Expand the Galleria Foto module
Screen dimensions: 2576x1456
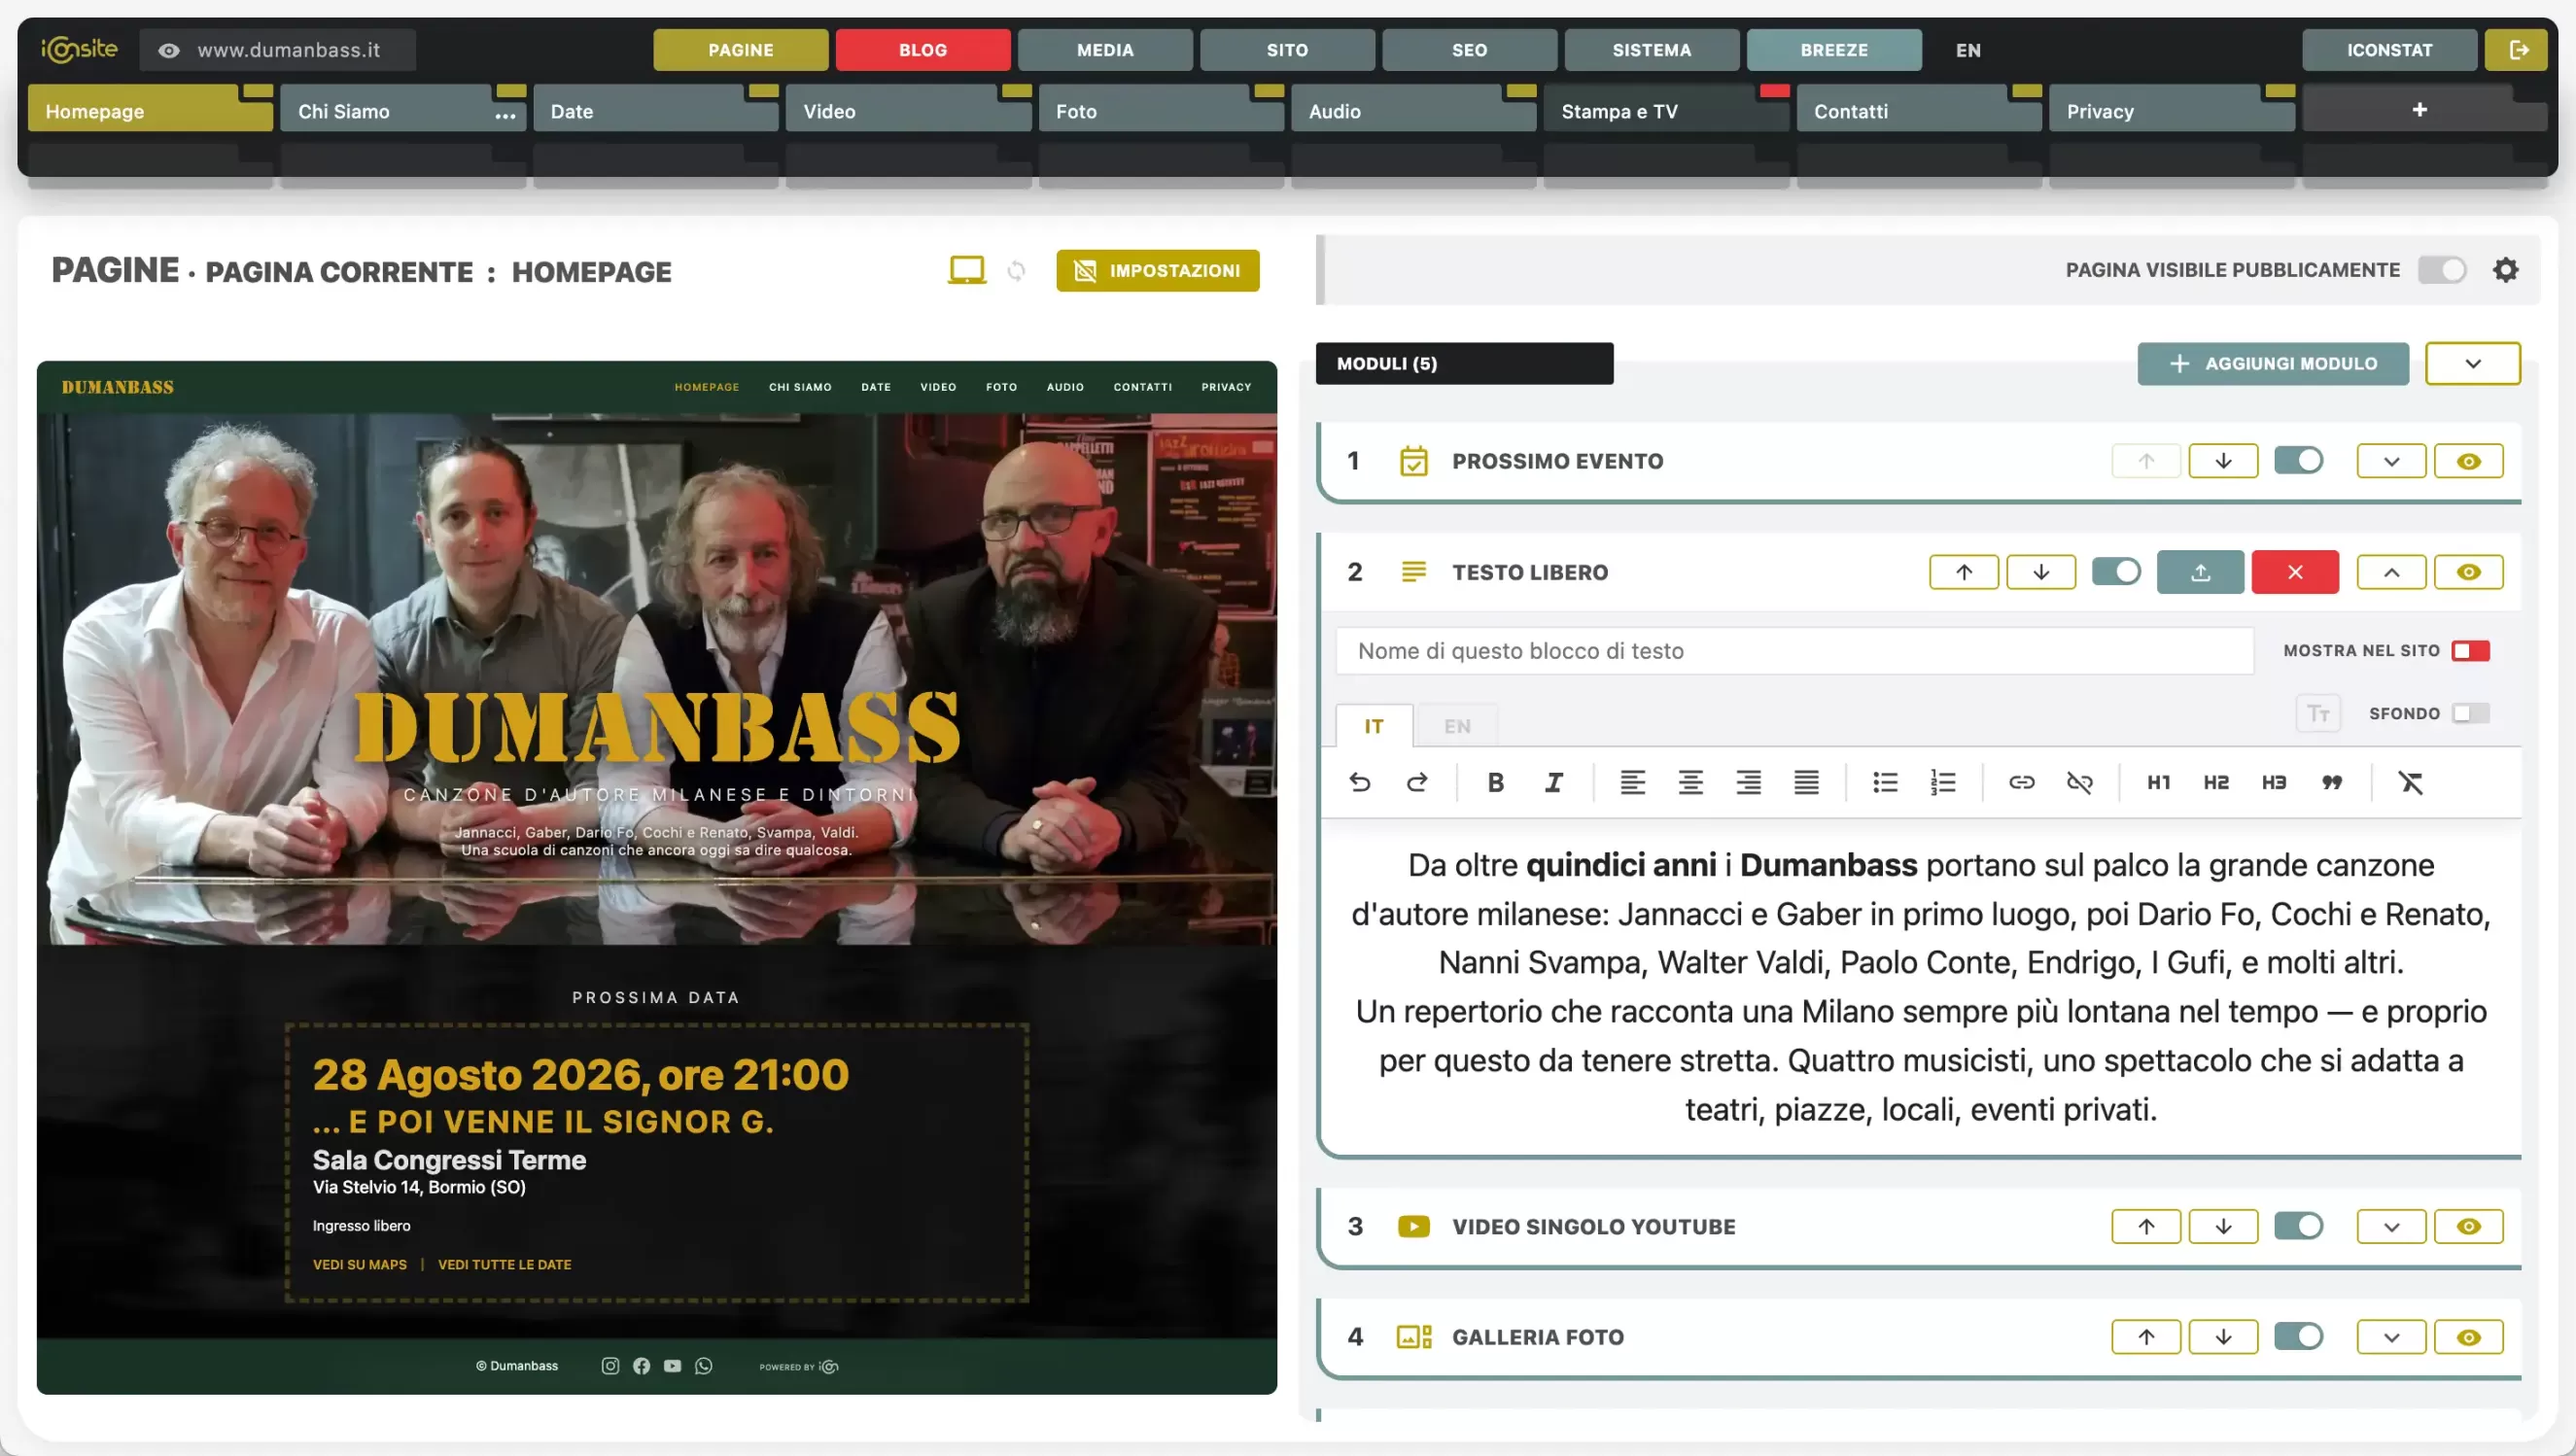tap(2391, 1337)
